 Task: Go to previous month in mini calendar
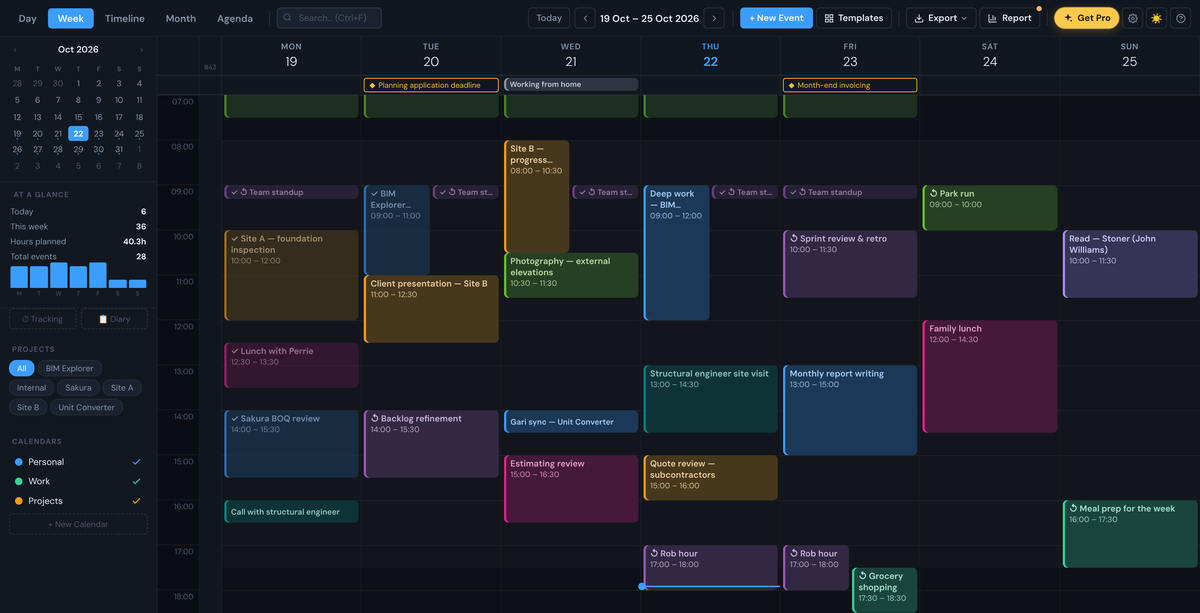15,50
